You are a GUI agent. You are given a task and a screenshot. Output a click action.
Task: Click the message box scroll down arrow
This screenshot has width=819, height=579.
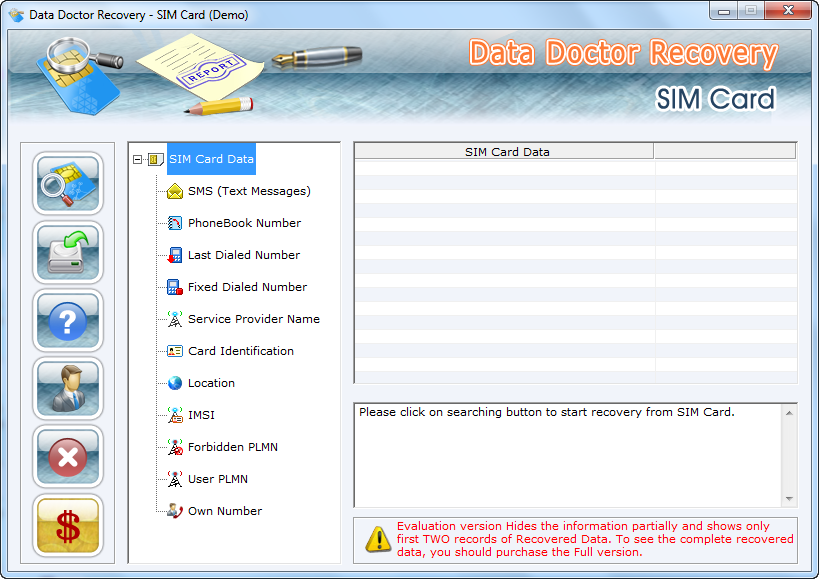click(x=789, y=499)
